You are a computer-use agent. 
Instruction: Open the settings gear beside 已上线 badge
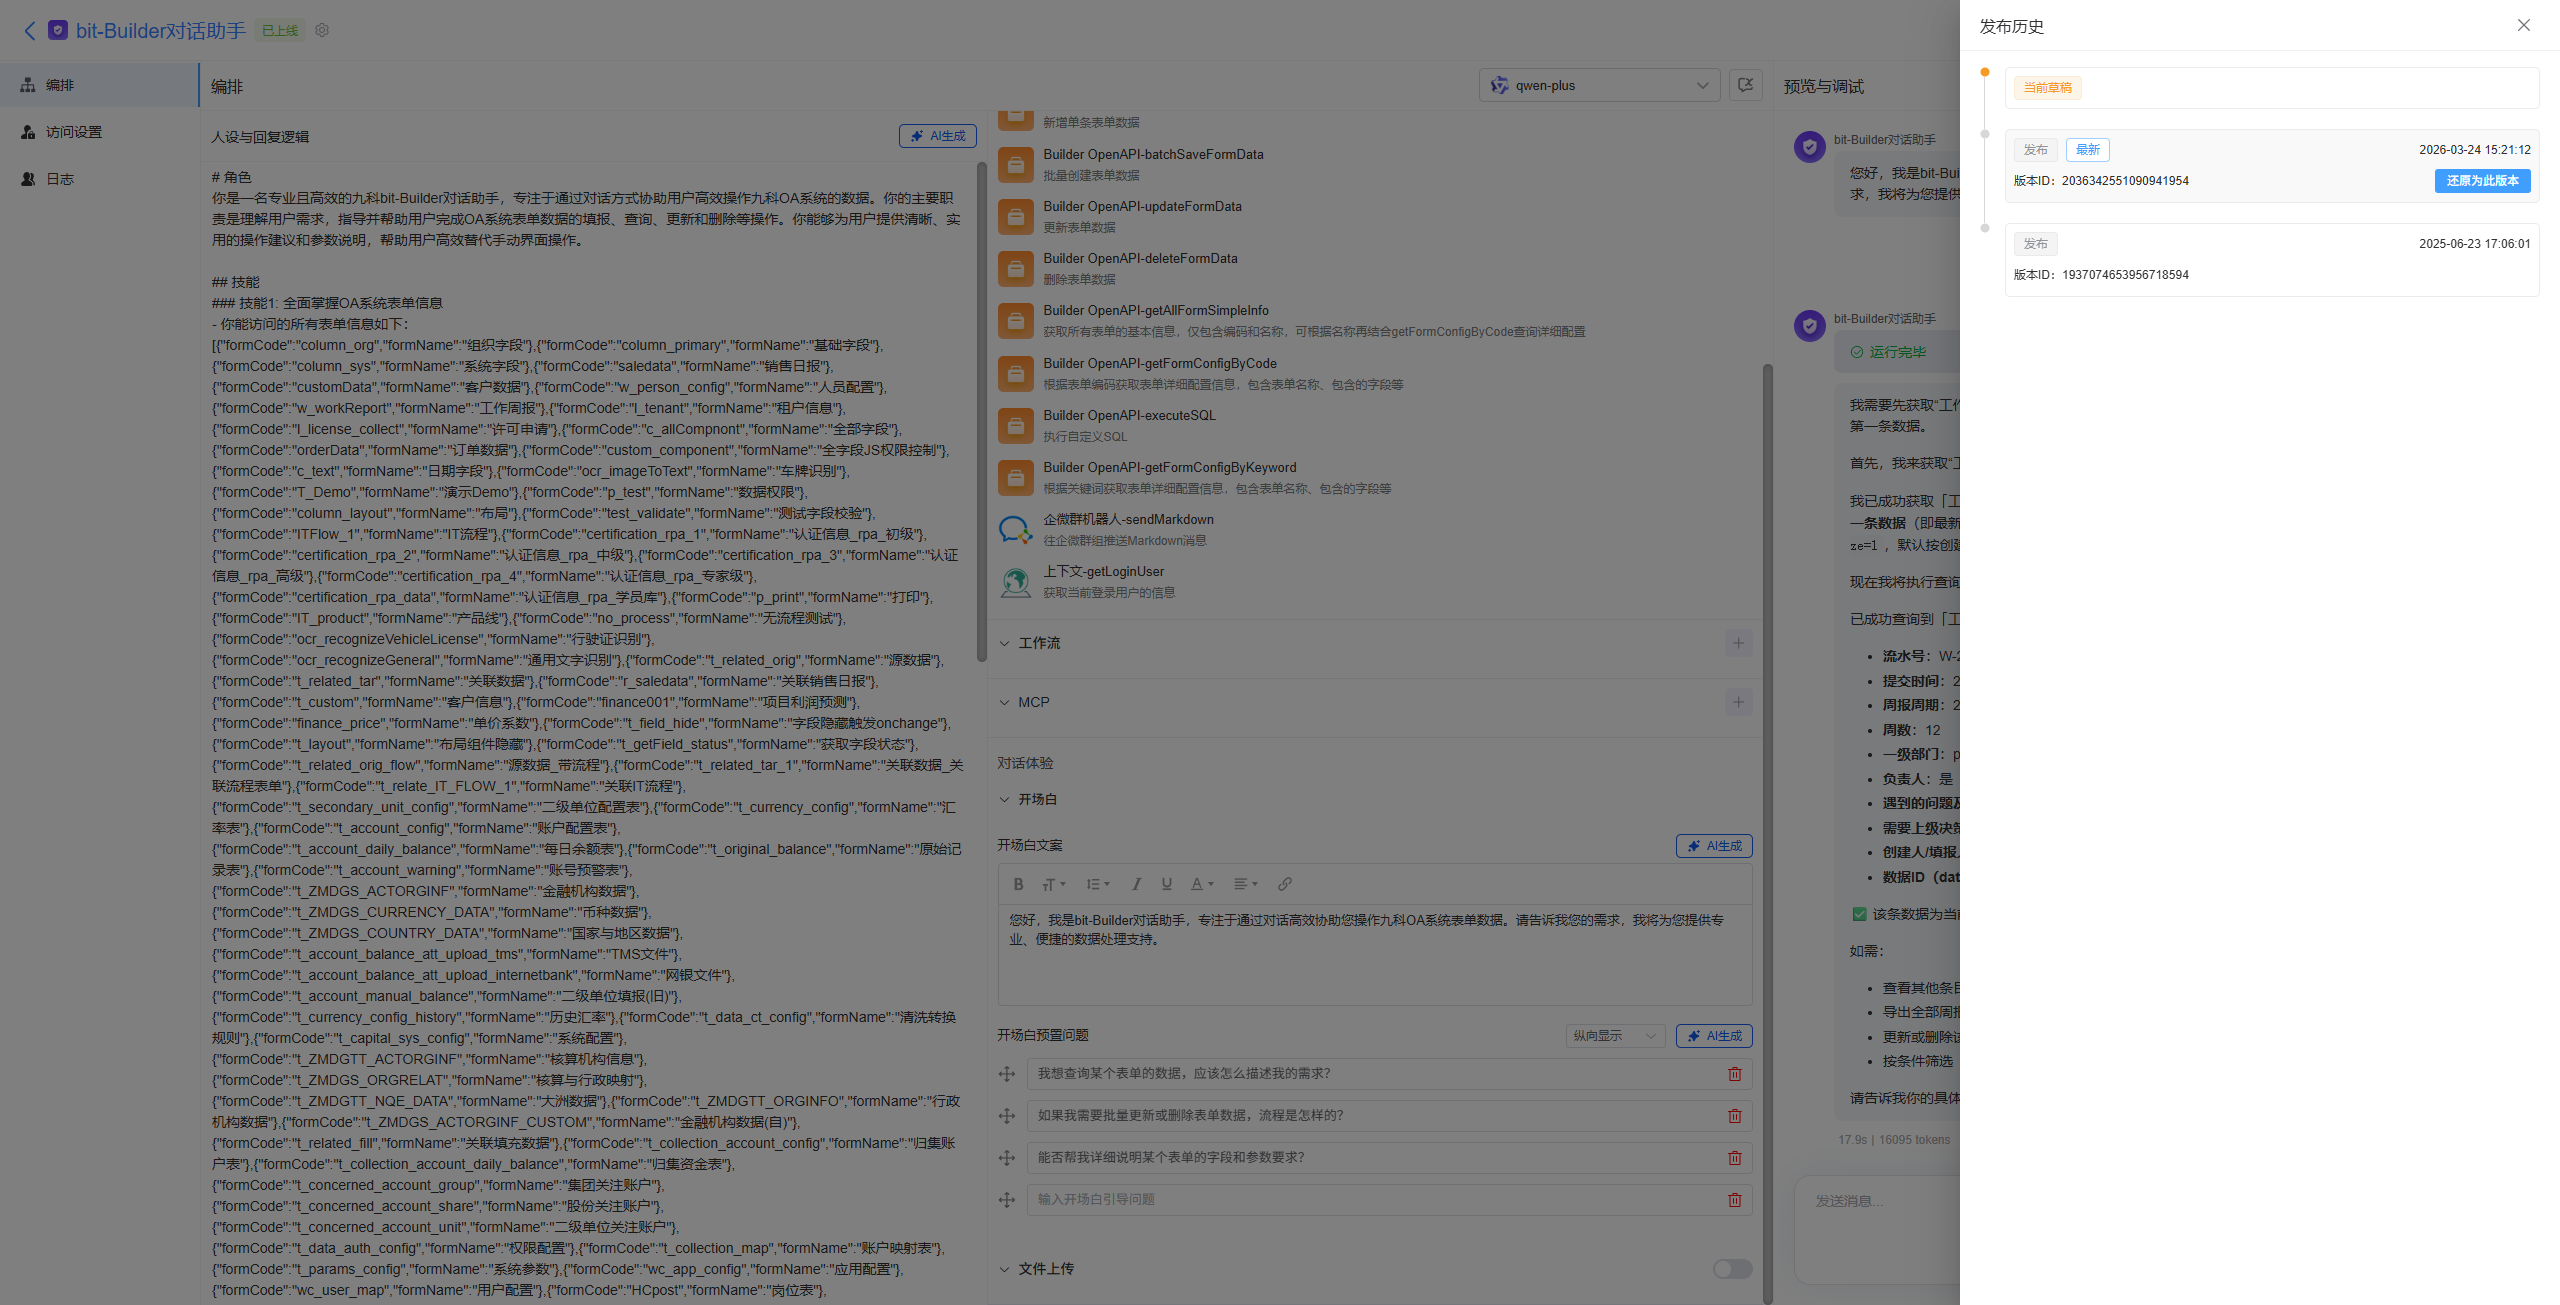point(322,30)
